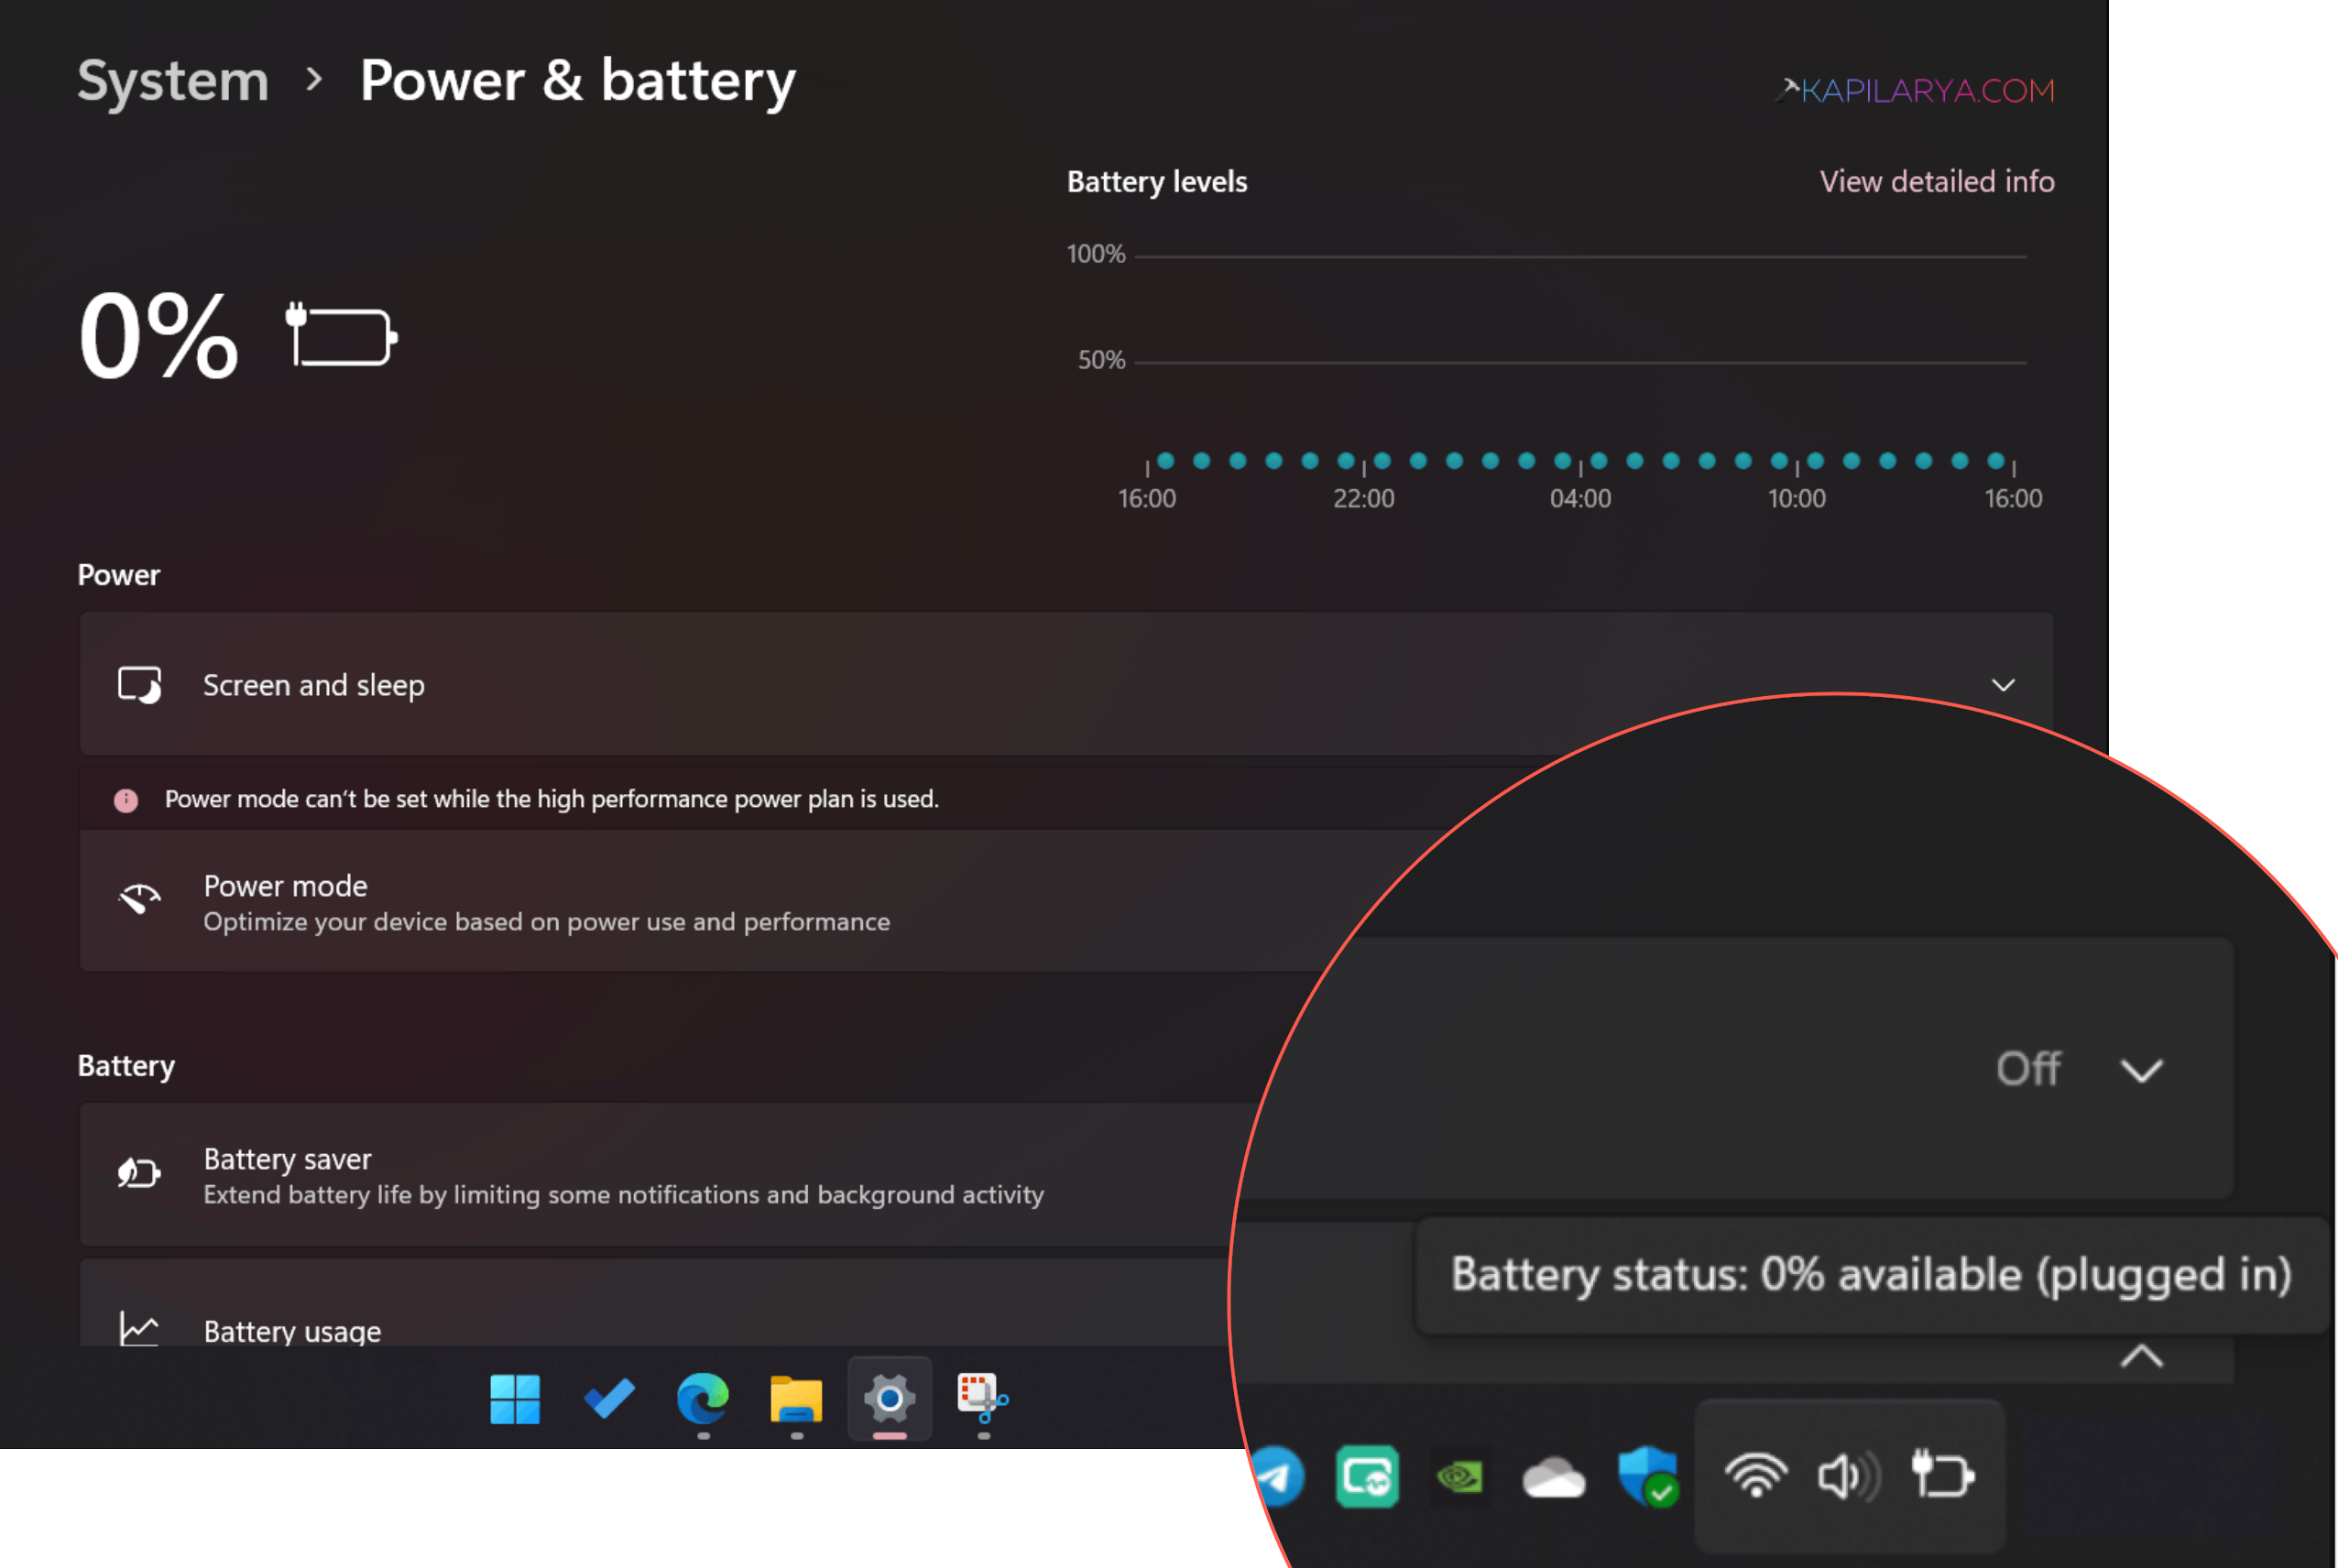Screen dimensions: 2338x1568
Task: Click the Wi-Fi network tray icon
Action: tap(1756, 1476)
